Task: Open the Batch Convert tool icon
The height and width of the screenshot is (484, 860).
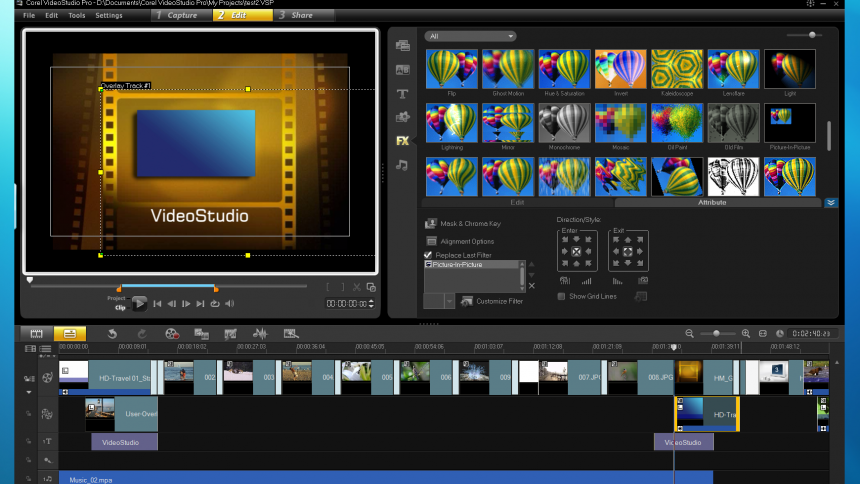Action: click(x=201, y=334)
